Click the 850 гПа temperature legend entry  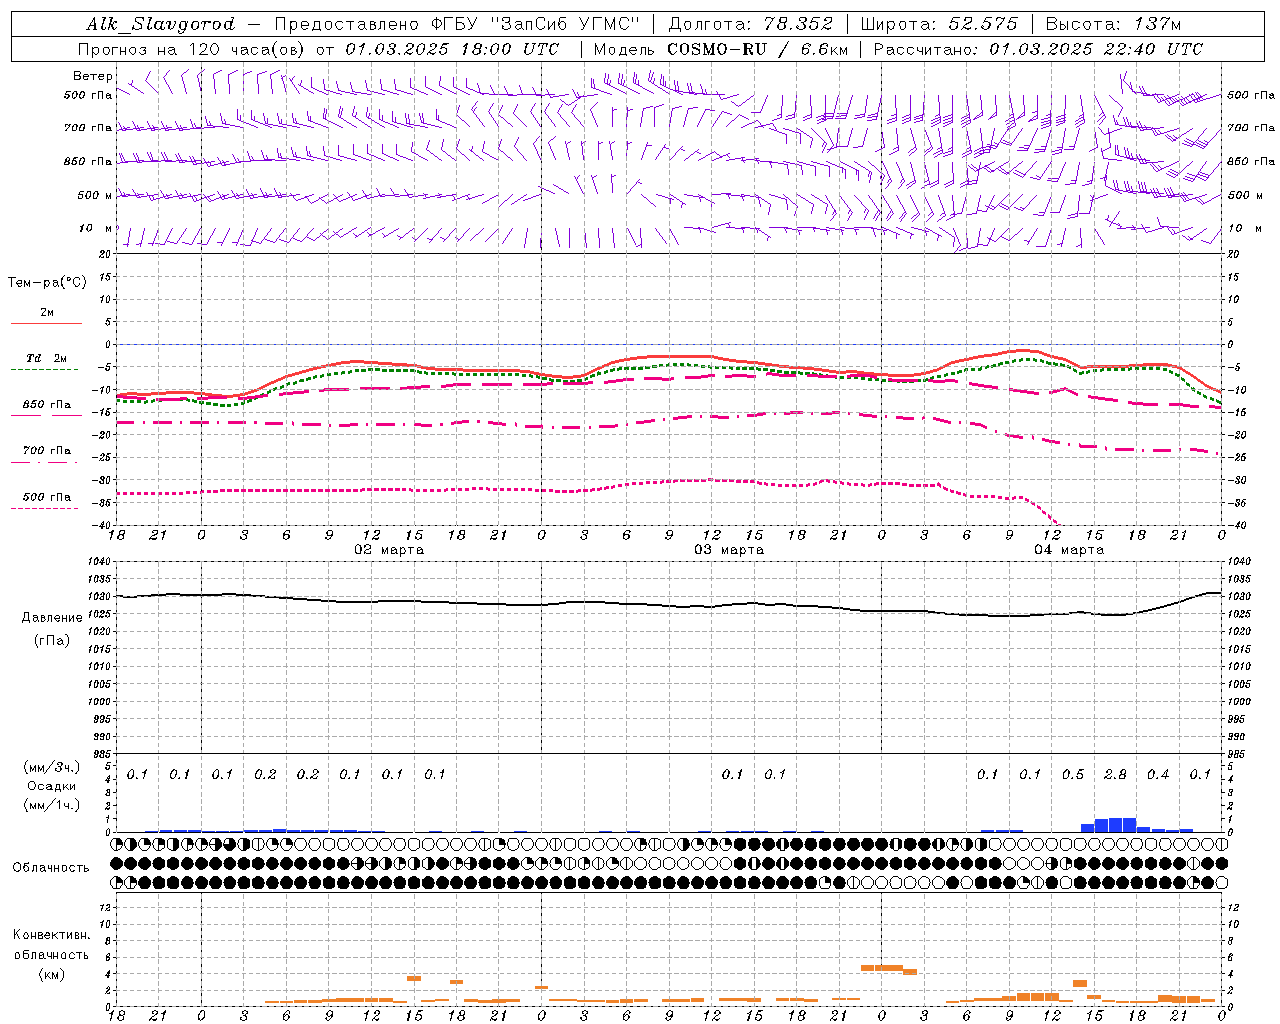pos(47,405)
